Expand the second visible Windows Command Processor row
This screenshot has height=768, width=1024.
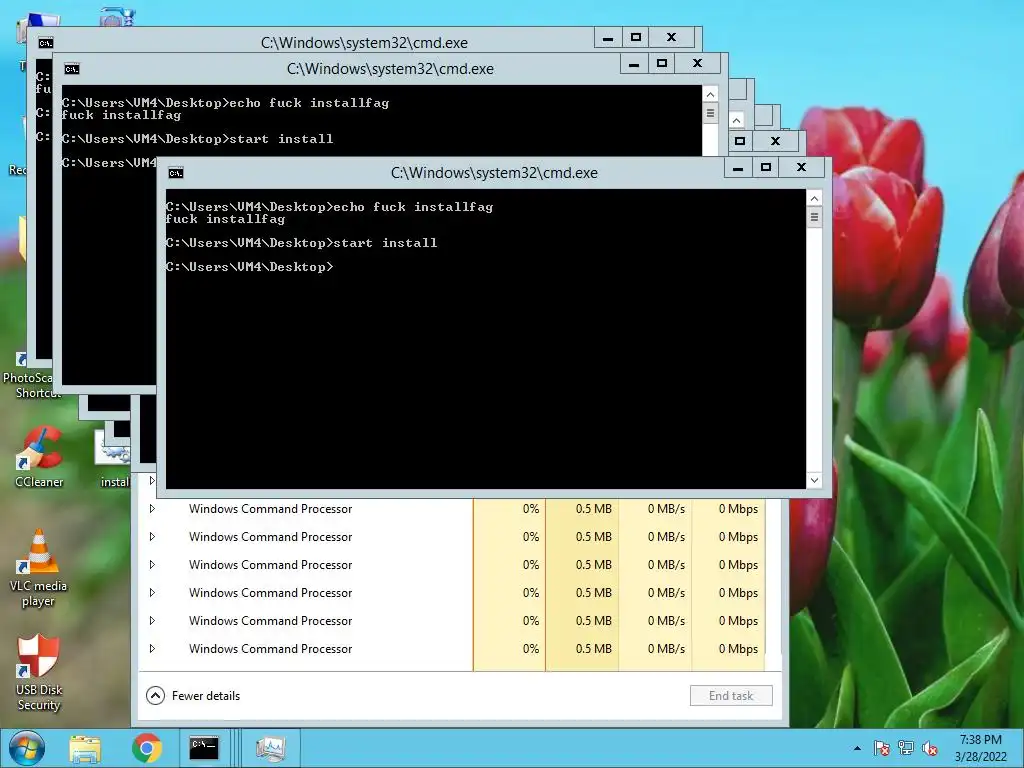[152, 537]
